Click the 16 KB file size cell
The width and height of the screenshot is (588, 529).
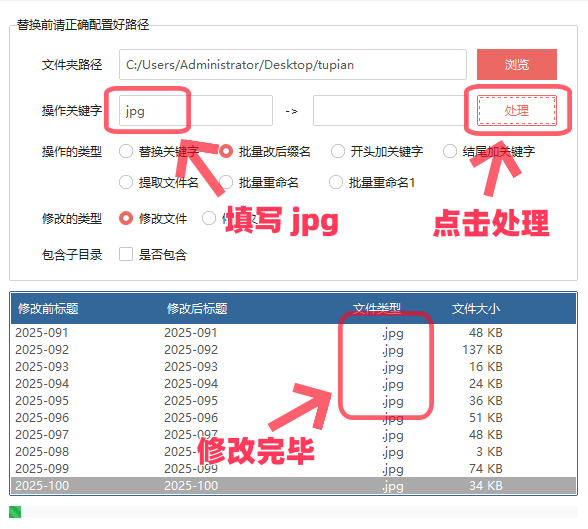pyautogui.click(x=486, y=366)
